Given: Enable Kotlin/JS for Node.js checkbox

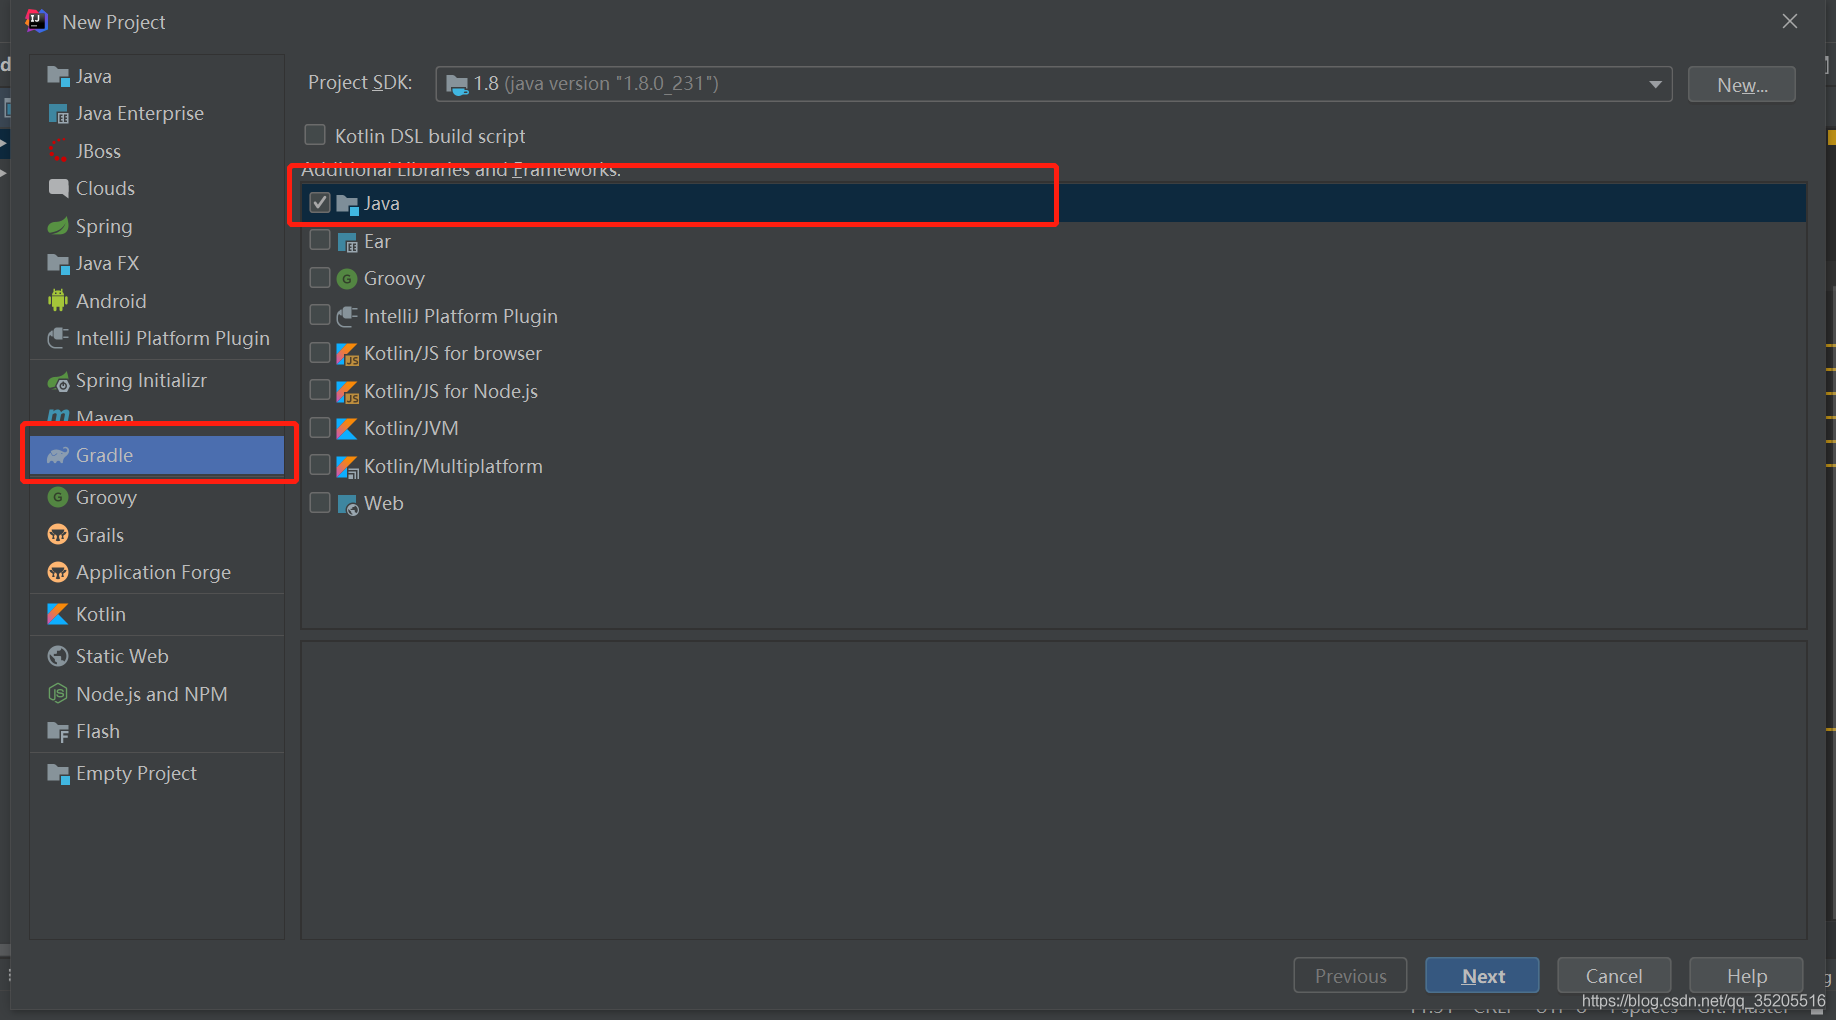Looking at the screenshot, I should (320, 390).
